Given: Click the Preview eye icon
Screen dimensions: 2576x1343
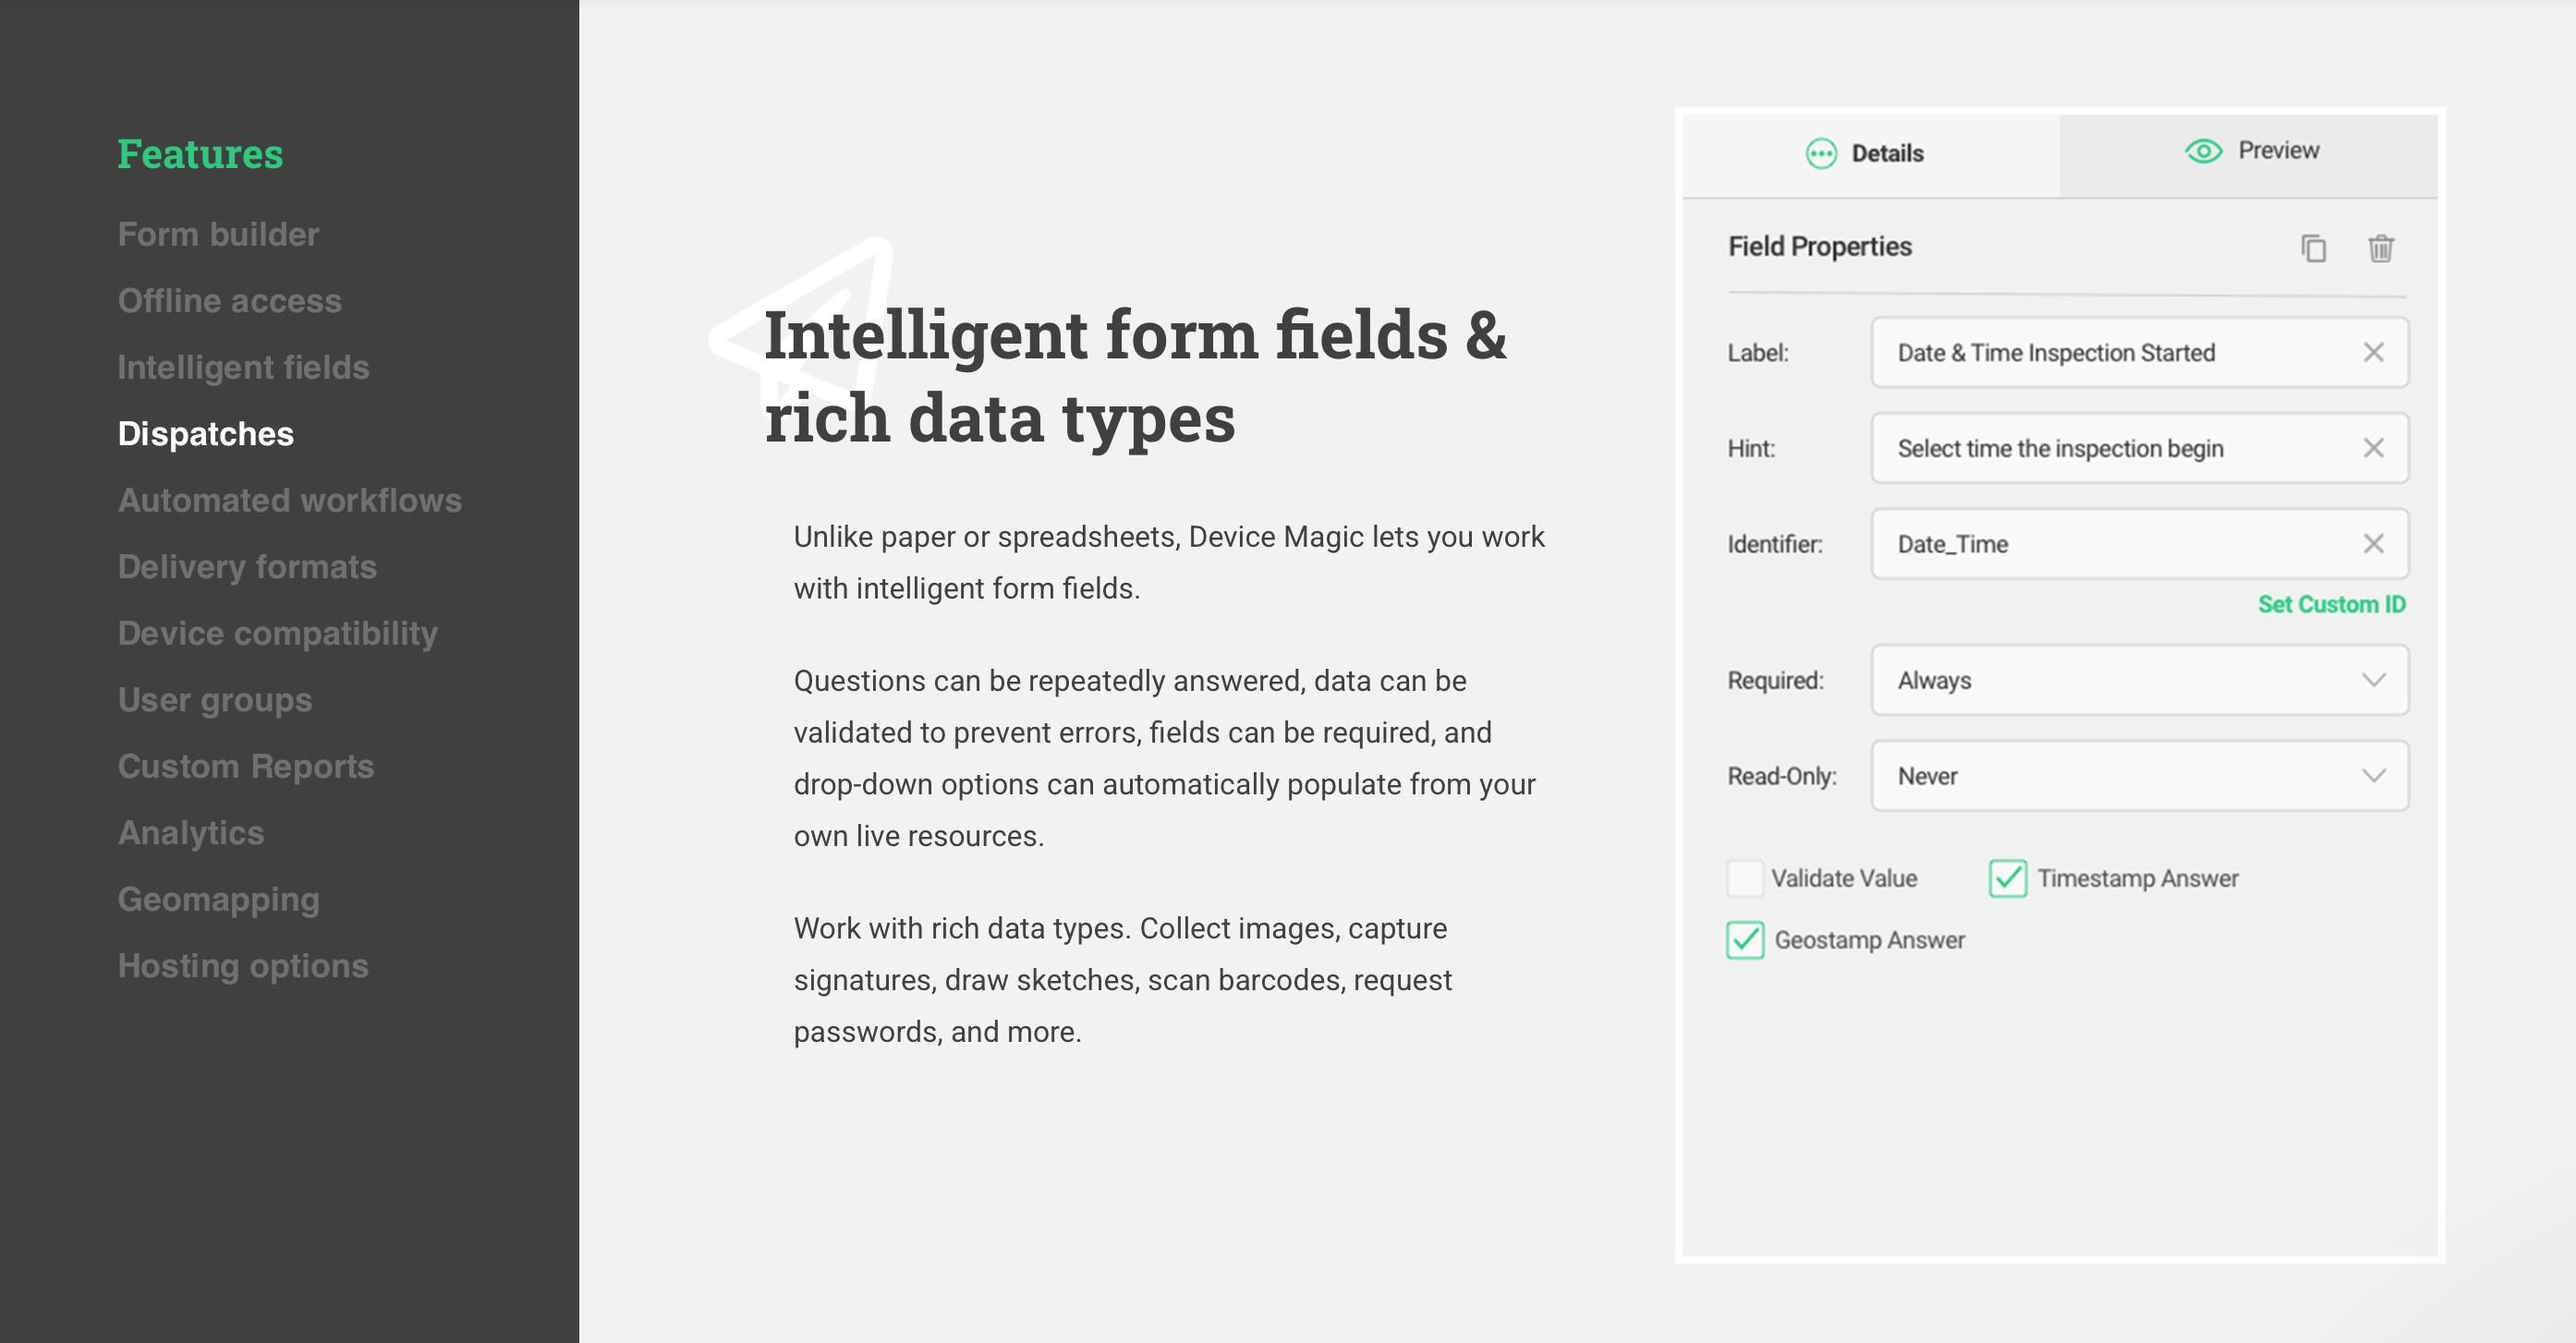Looking at the screenshot, I should click(2203, 151).
